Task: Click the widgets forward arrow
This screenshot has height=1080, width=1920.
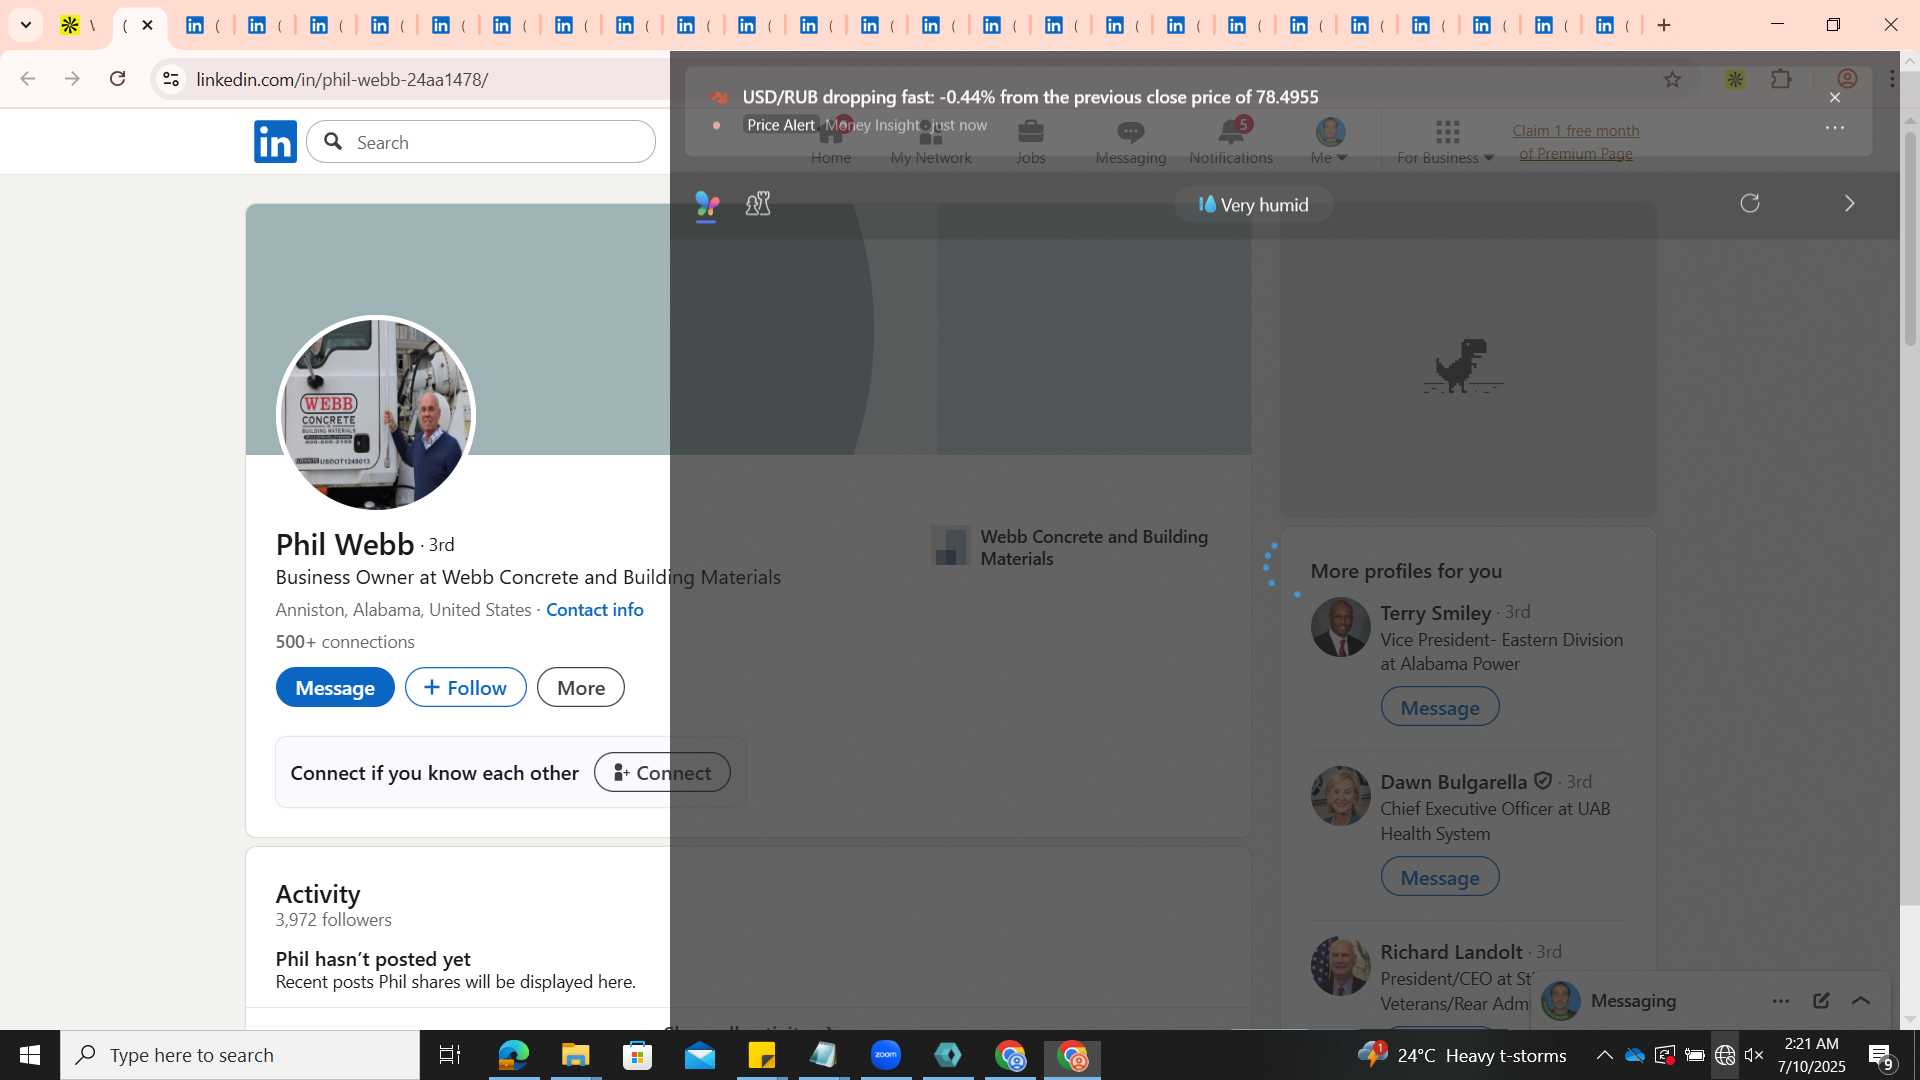Action: point(1849,203)
